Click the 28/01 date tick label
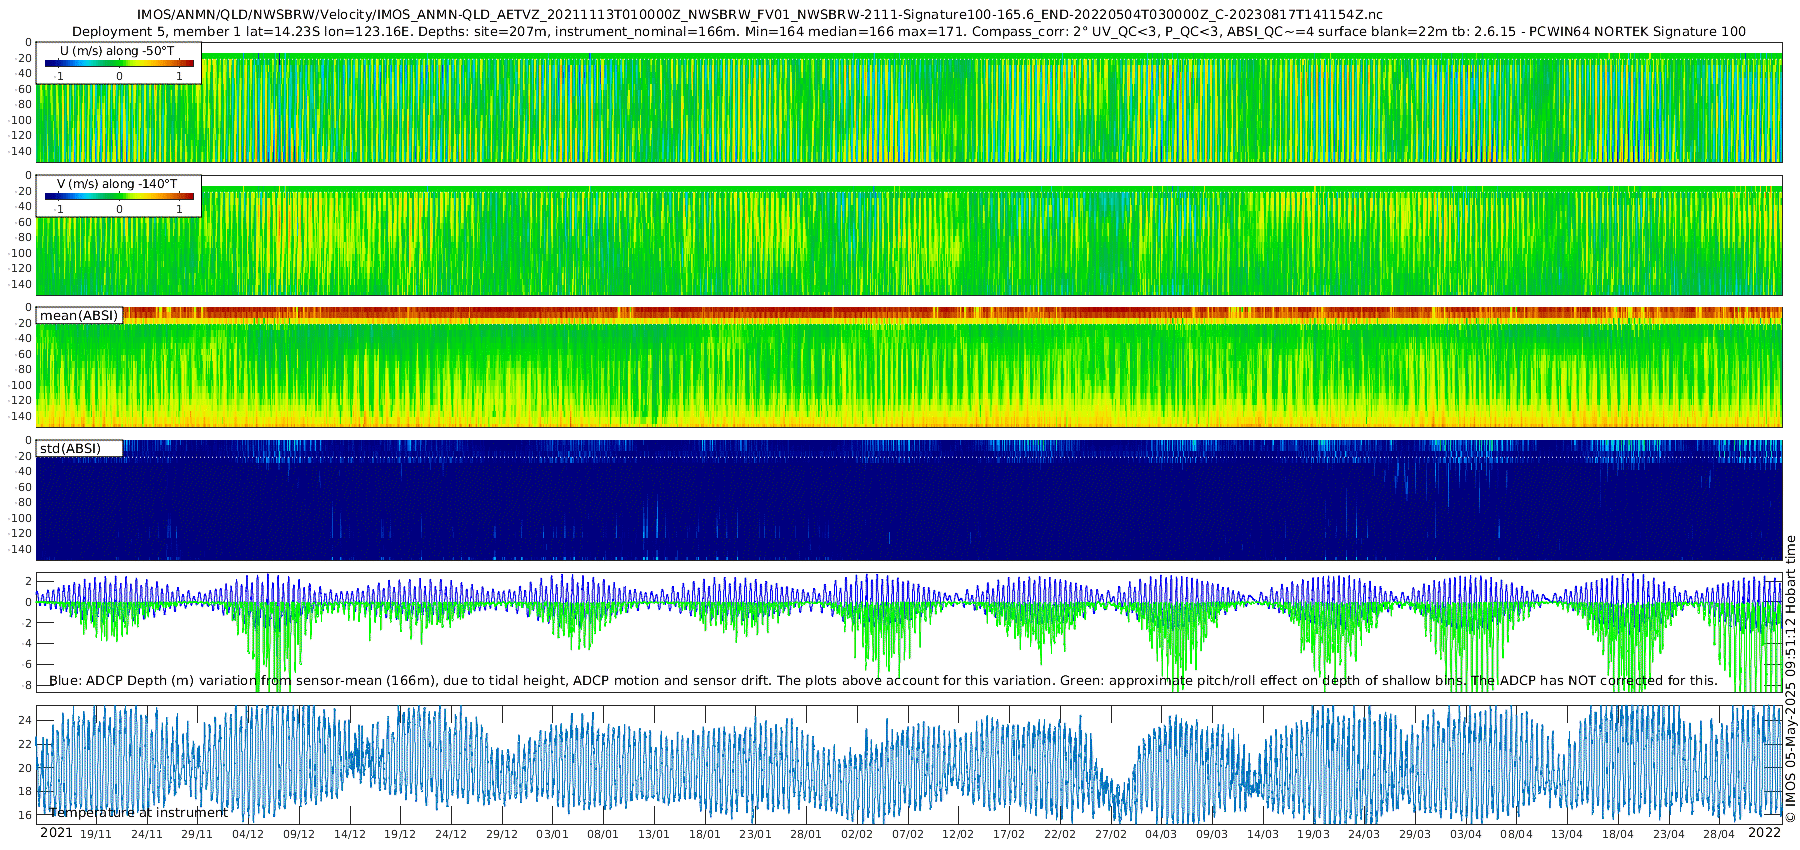1800x850 pixels. click(x=806, y=834)
